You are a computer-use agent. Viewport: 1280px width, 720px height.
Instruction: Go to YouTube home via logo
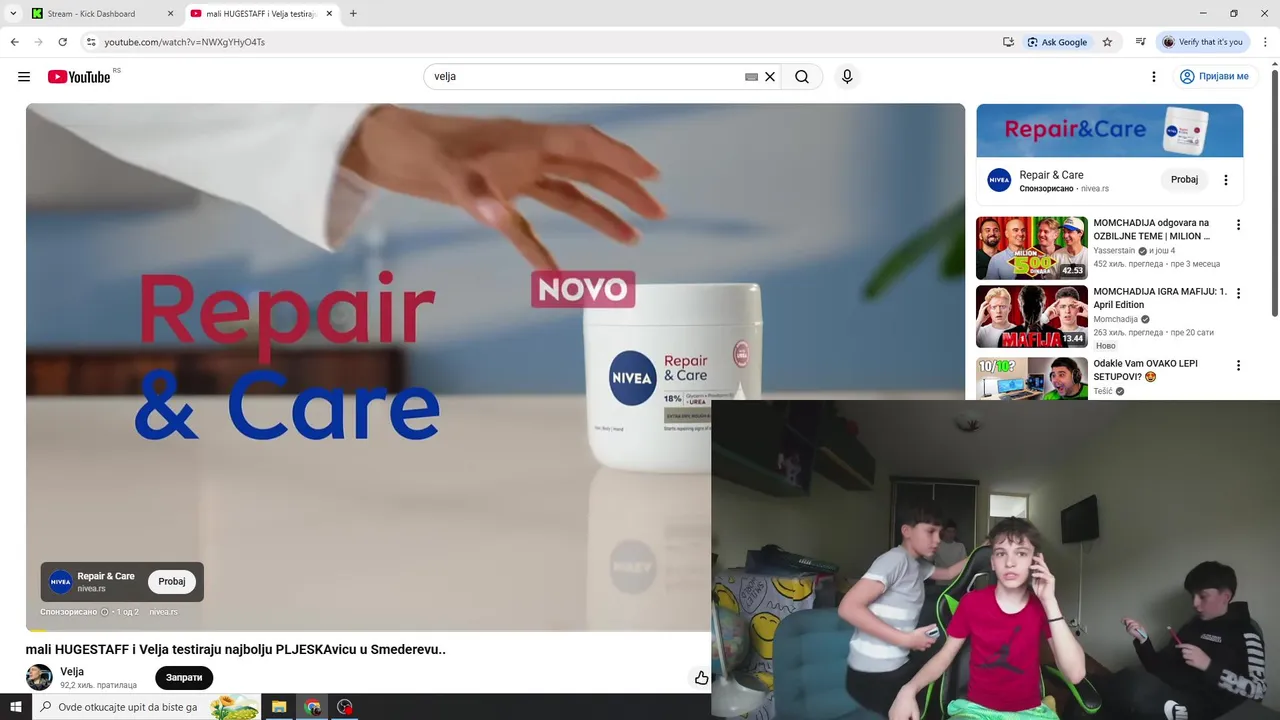coord(79,77)
